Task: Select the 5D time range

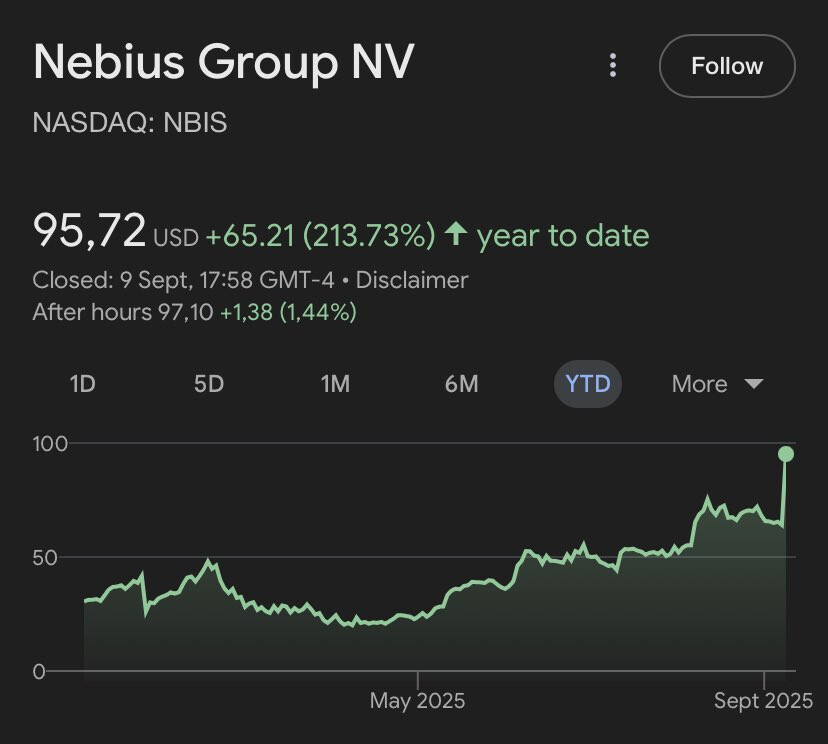Action: click(x=208, y=384)
